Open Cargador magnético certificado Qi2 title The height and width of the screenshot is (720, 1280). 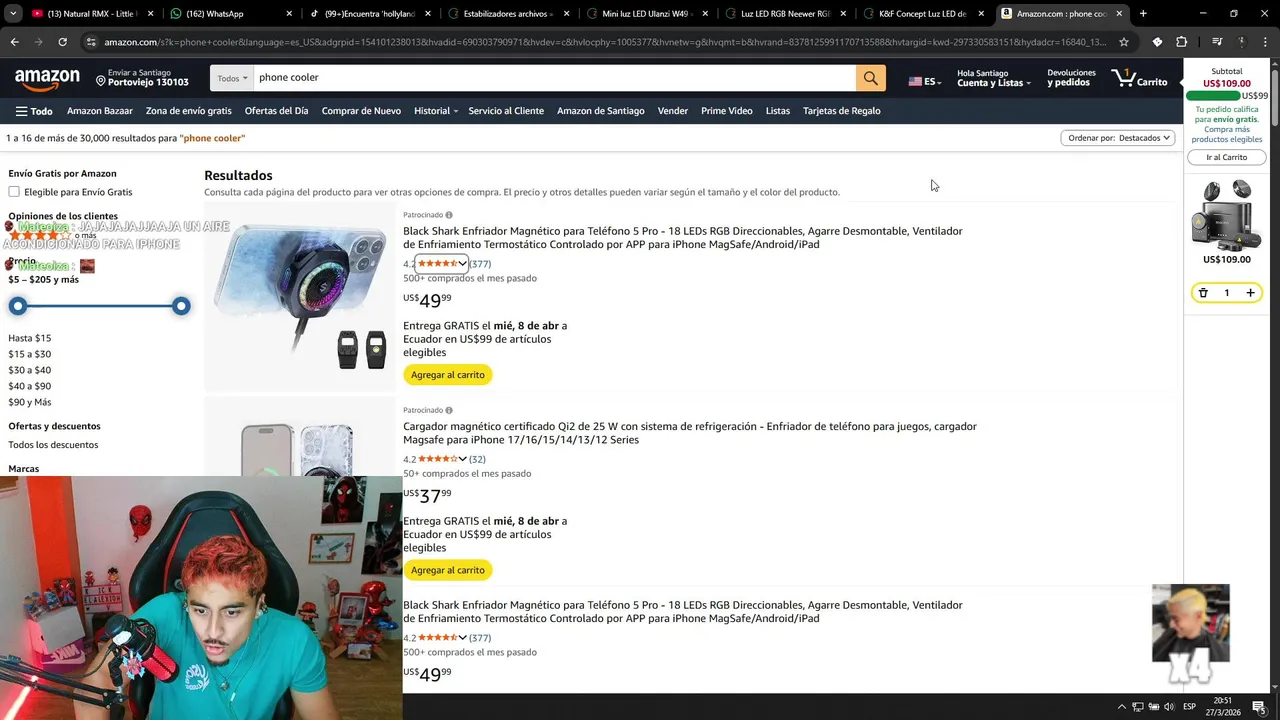point(690,433)
